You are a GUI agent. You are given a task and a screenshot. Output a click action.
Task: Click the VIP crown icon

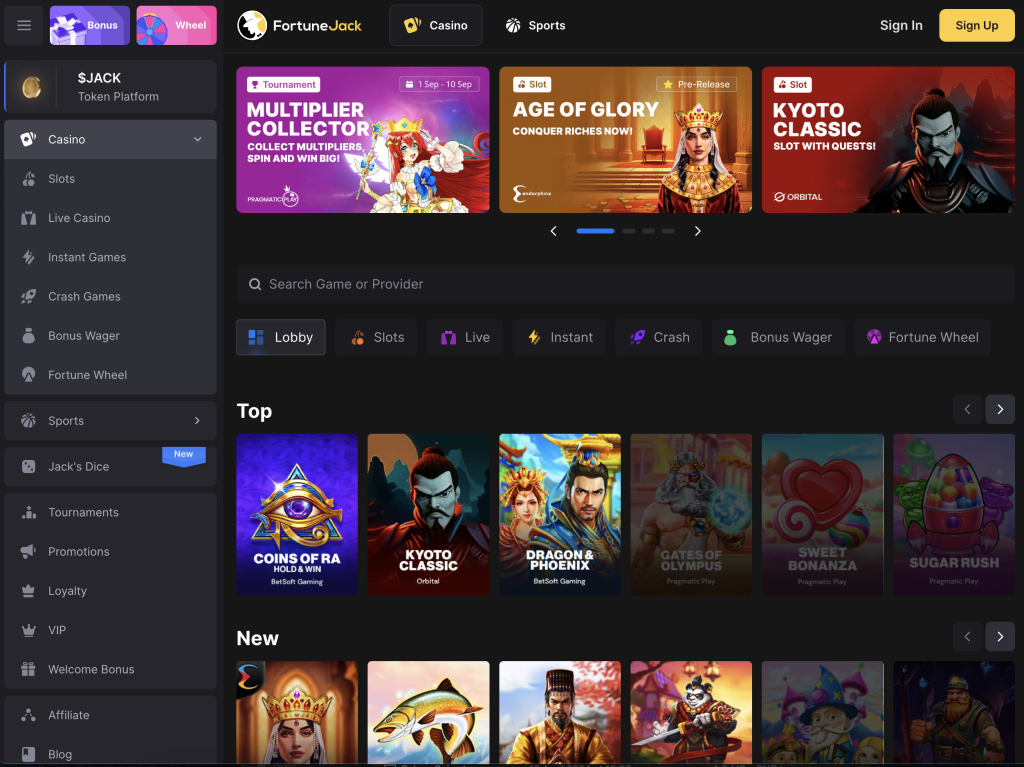pos(29,630)
